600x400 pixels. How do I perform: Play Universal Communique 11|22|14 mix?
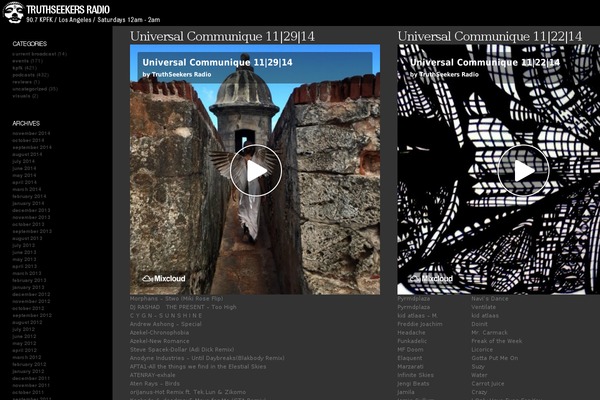523,170
